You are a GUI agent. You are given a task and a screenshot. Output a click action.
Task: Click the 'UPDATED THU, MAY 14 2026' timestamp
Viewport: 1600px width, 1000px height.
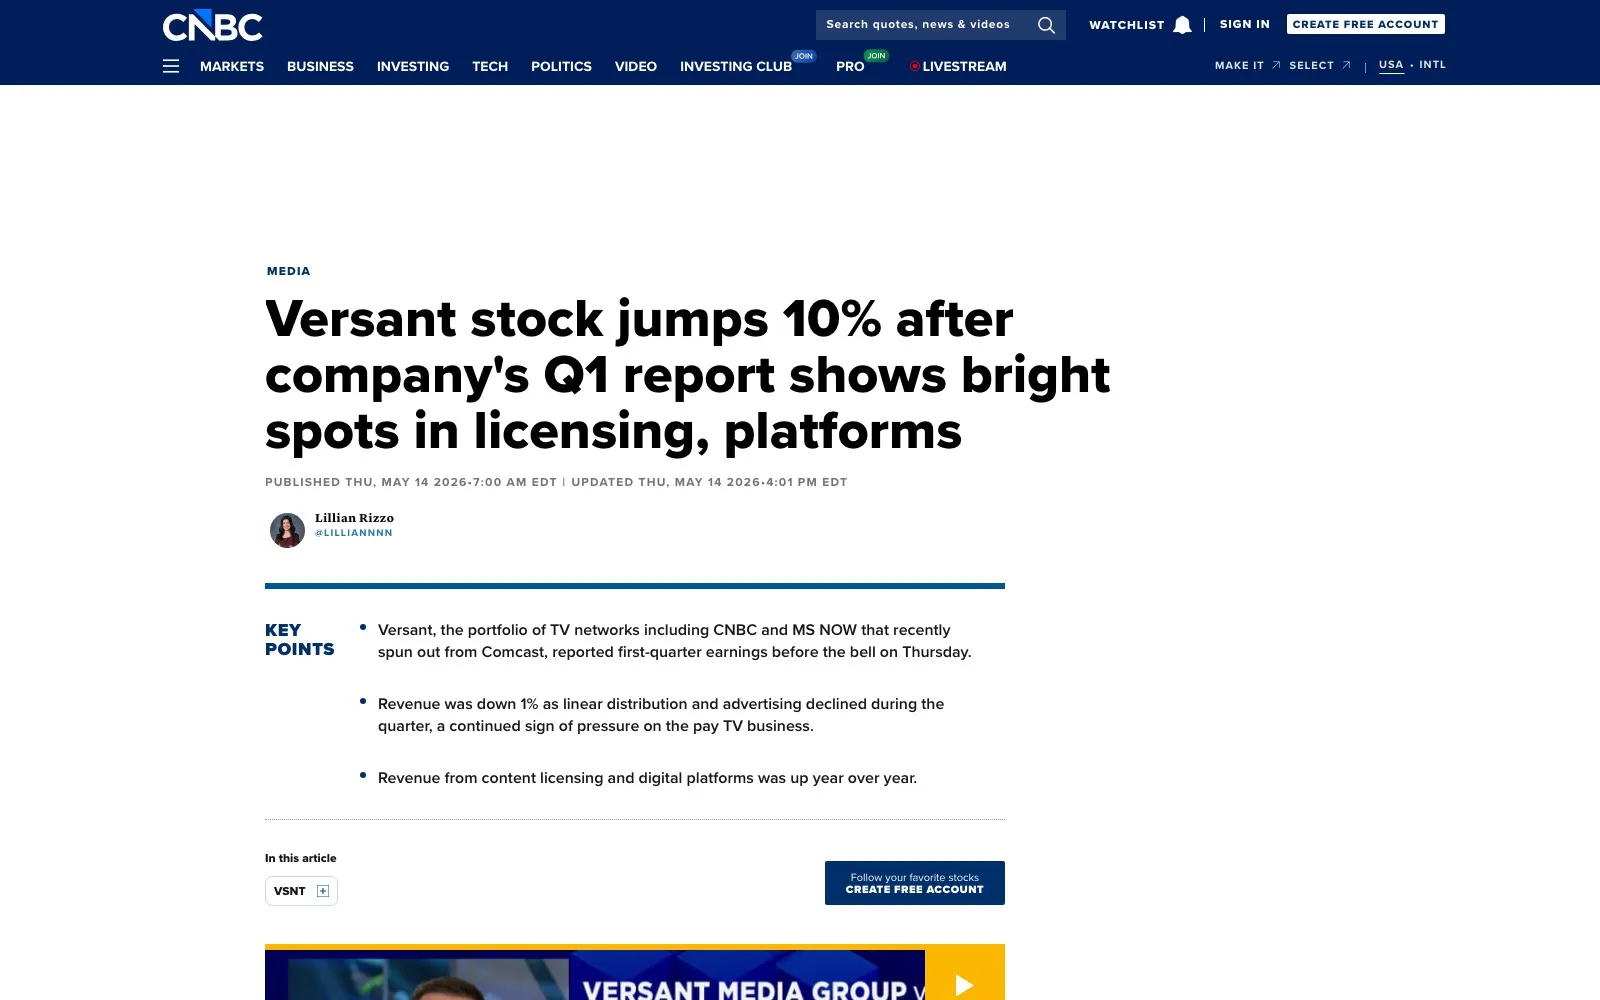coord(709,482)
